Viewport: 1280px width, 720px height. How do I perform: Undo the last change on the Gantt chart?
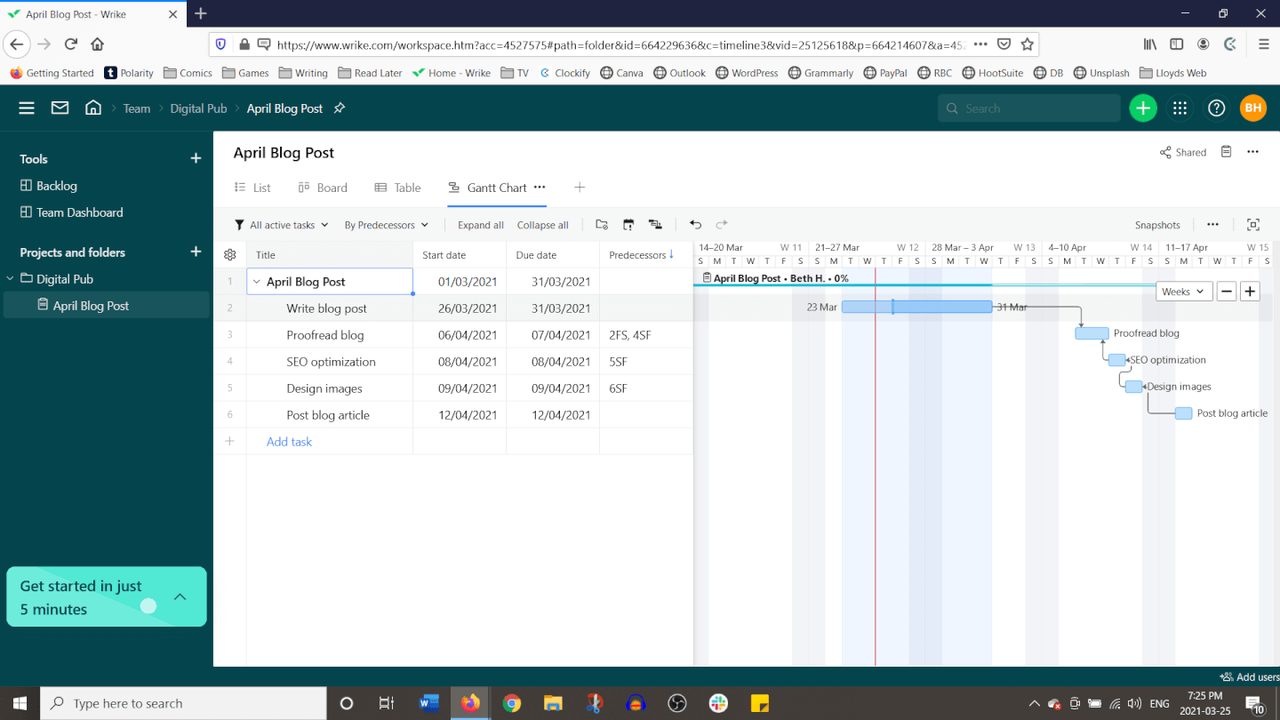pos(697,224)
